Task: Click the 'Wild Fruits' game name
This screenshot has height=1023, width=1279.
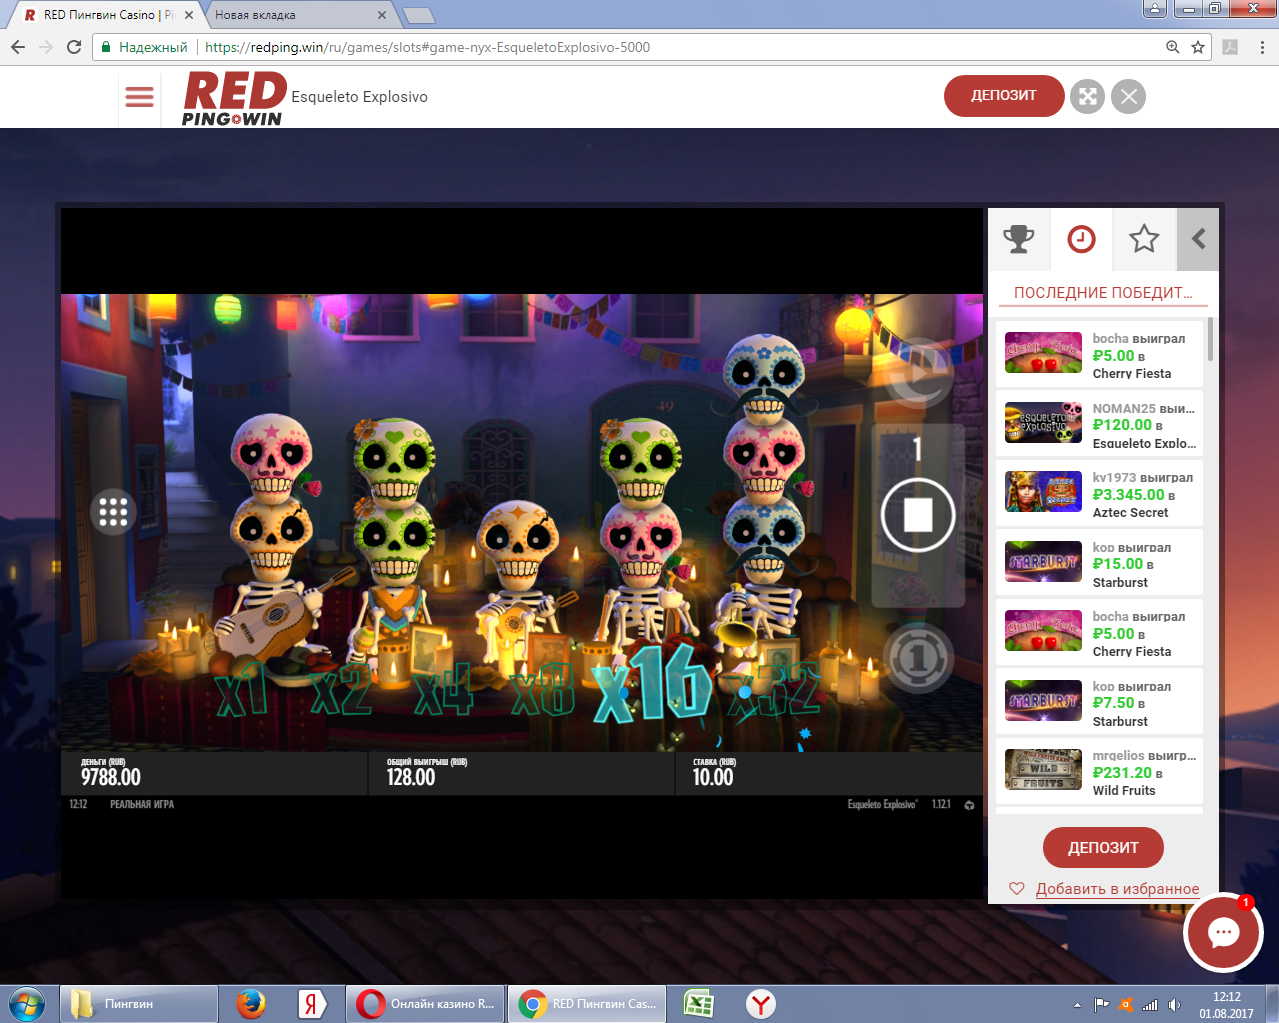Action: 1124,791
